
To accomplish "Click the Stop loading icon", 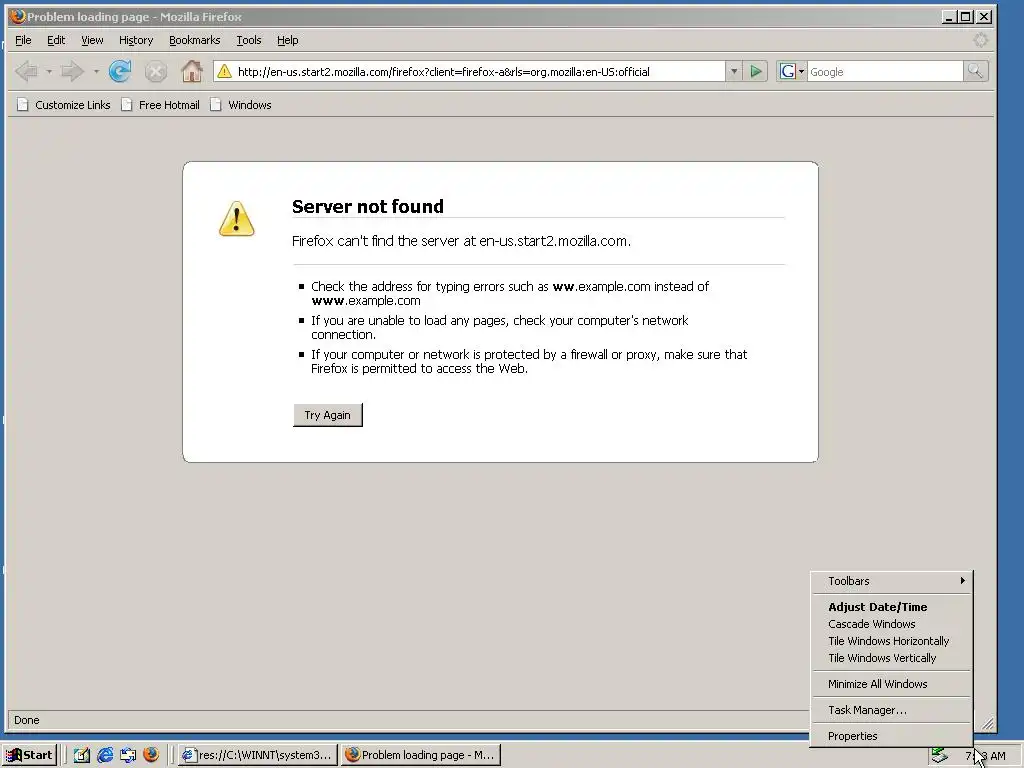I will (x=155, y=71).
